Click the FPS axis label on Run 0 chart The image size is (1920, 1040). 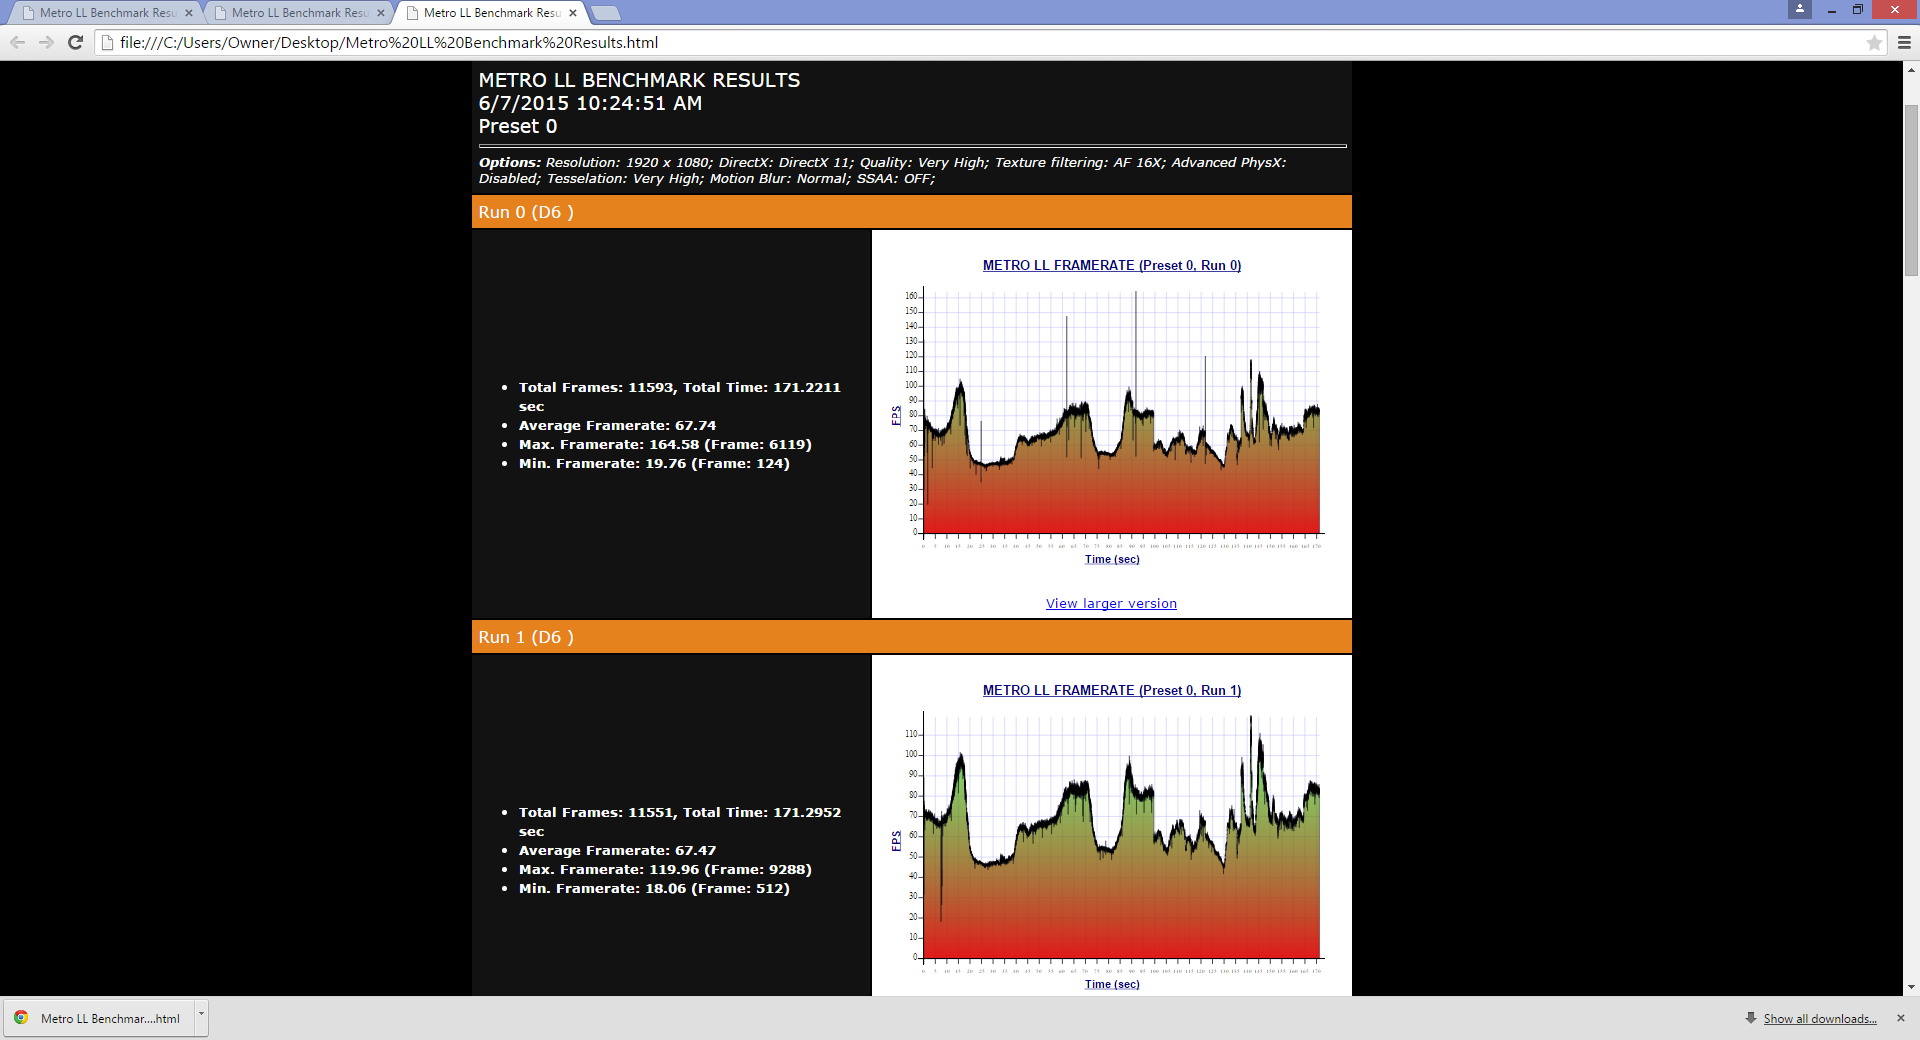896,415
